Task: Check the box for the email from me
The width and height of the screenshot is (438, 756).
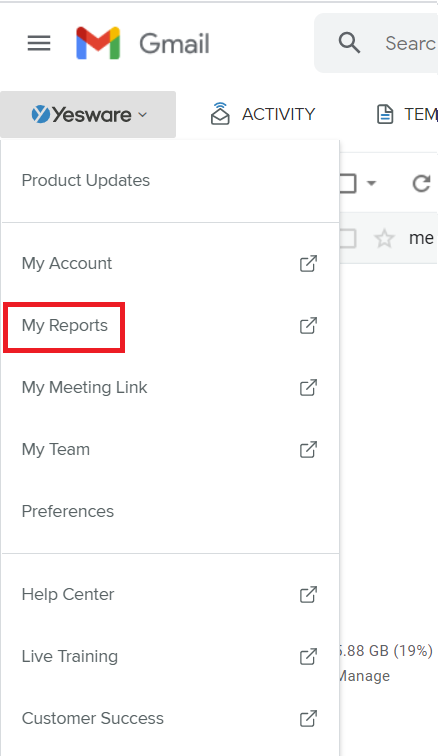Action: [x=347, y=238]
